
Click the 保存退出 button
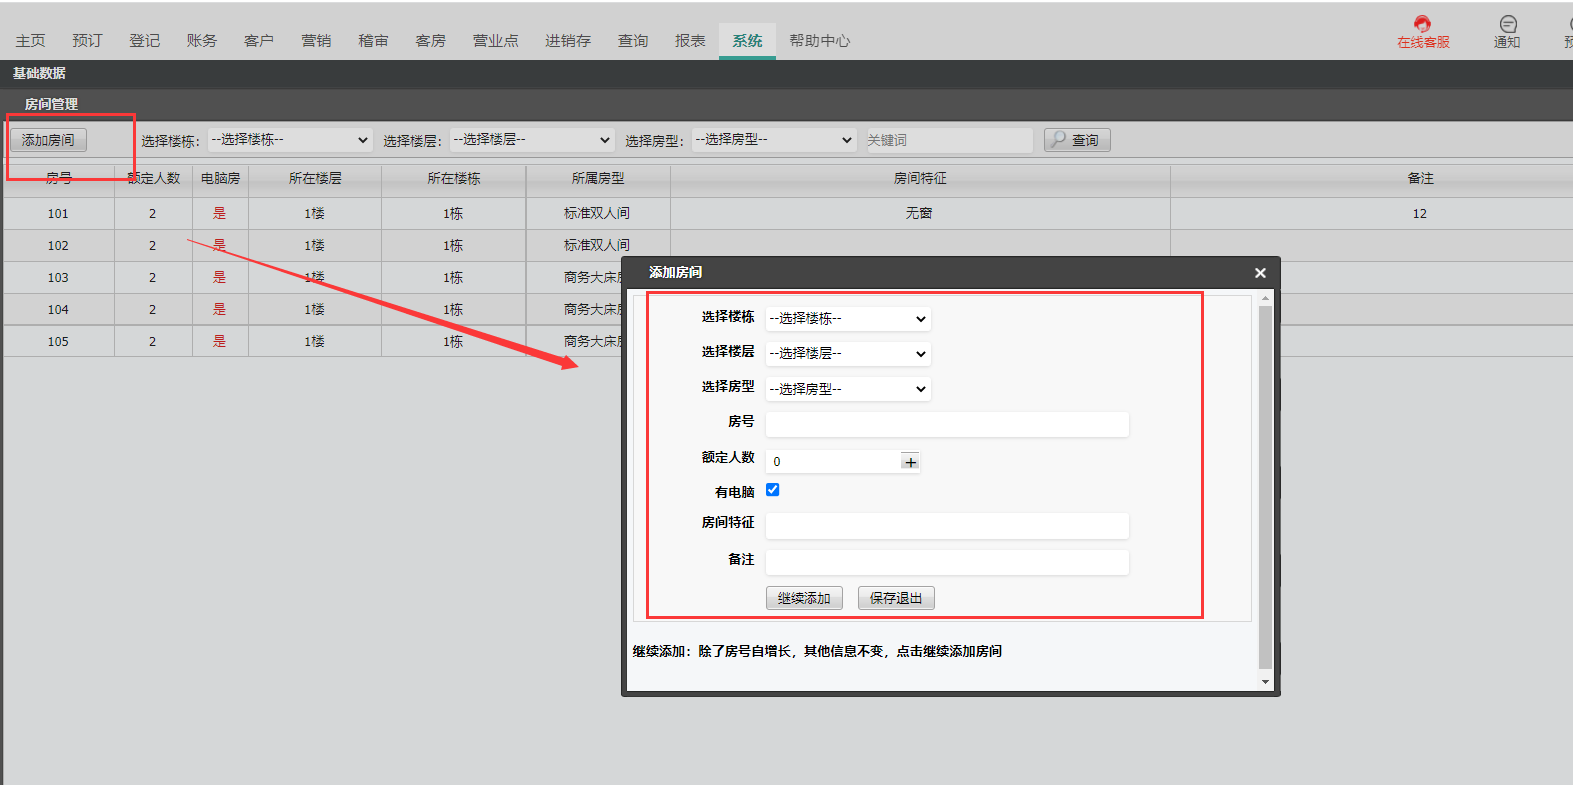895,598
